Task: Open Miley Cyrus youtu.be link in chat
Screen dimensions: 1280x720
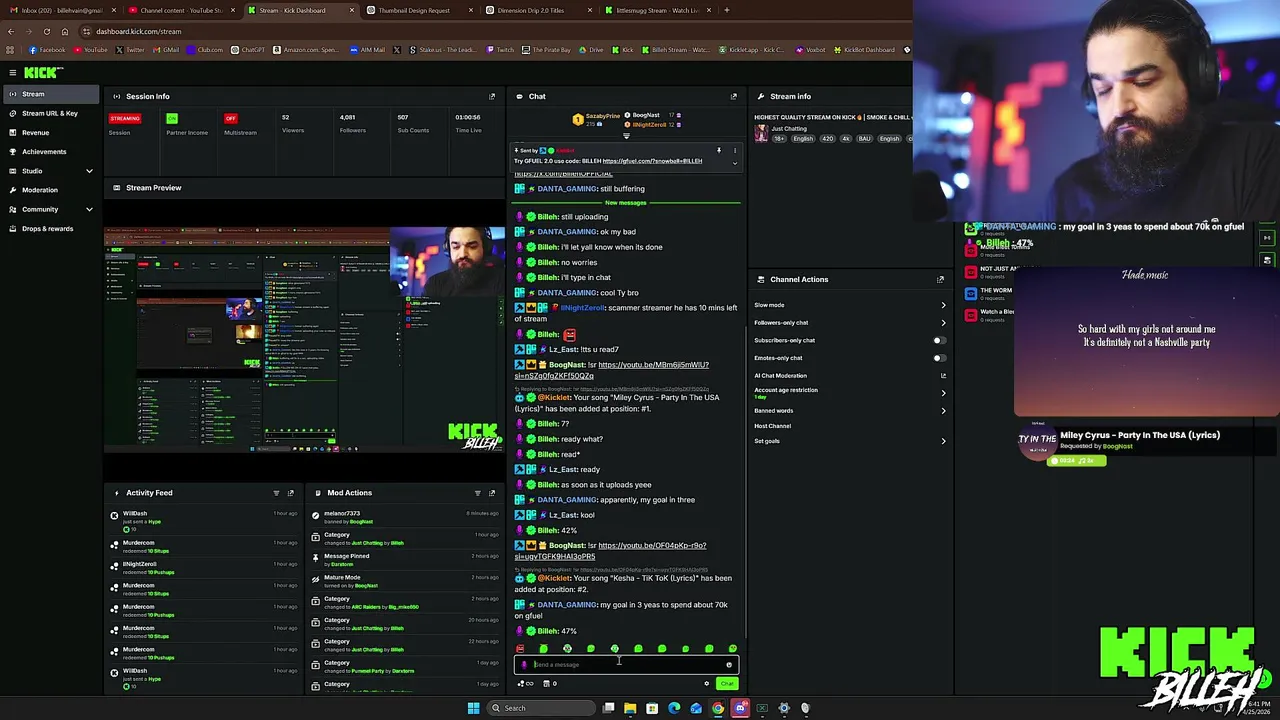Action: pos(611,371)
